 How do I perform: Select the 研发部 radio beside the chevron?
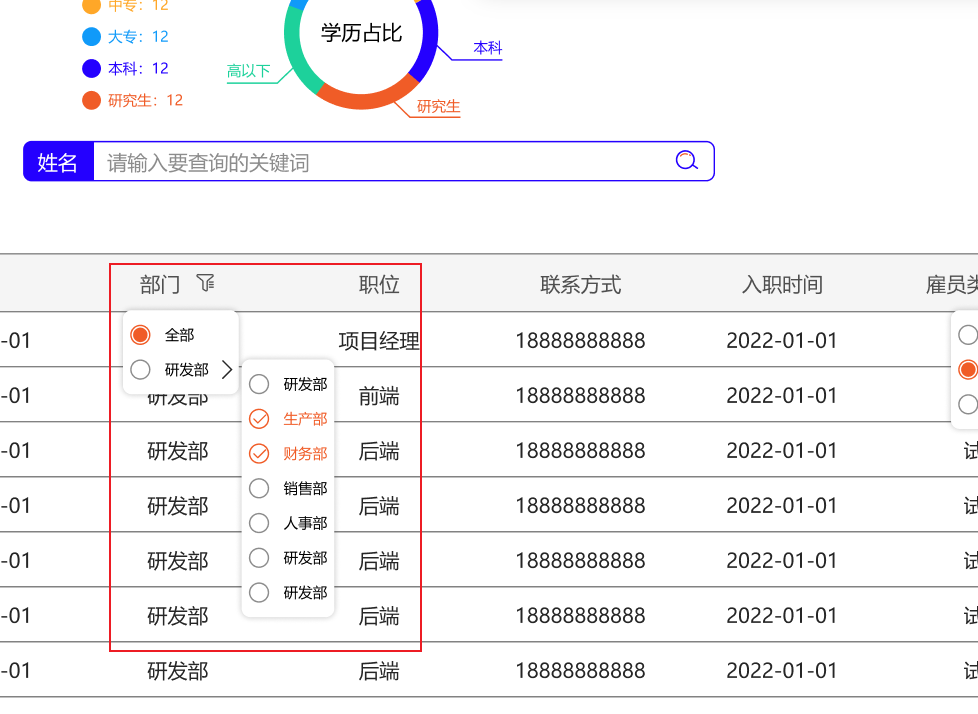click(141, 370)
